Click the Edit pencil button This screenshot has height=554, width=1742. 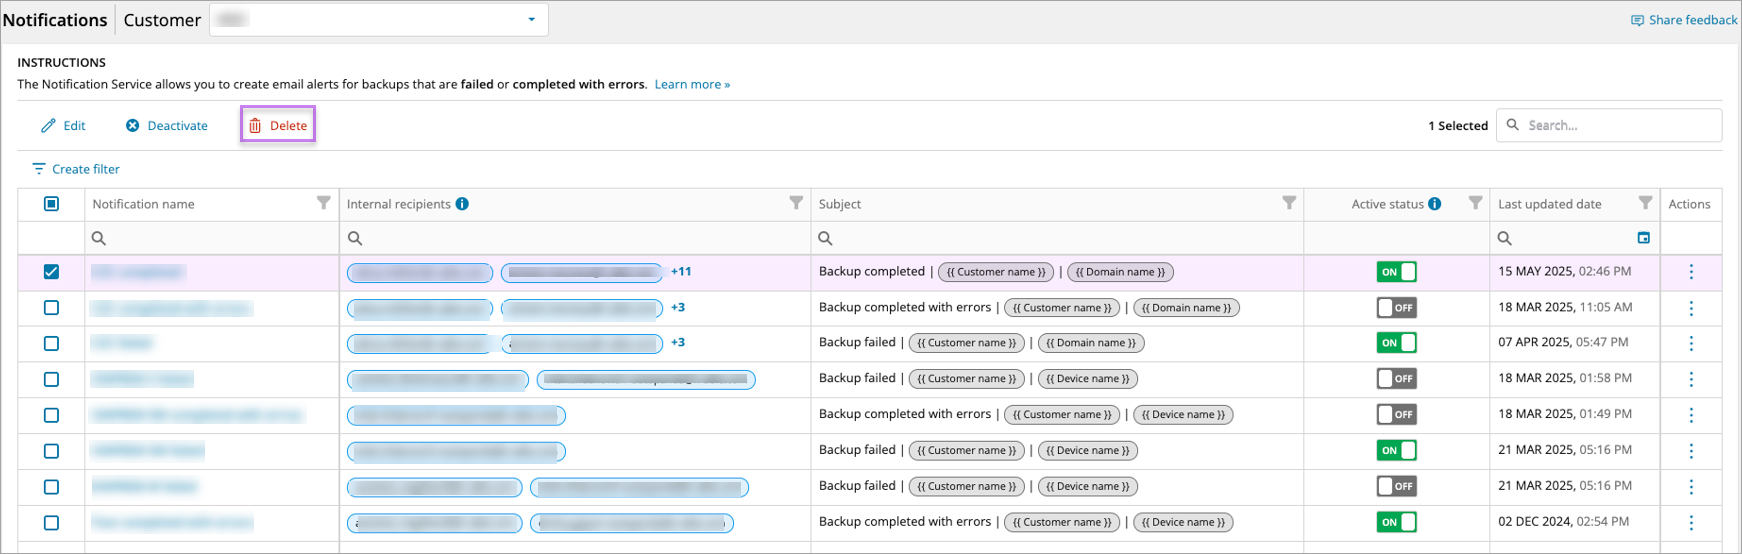pos(63,125)
